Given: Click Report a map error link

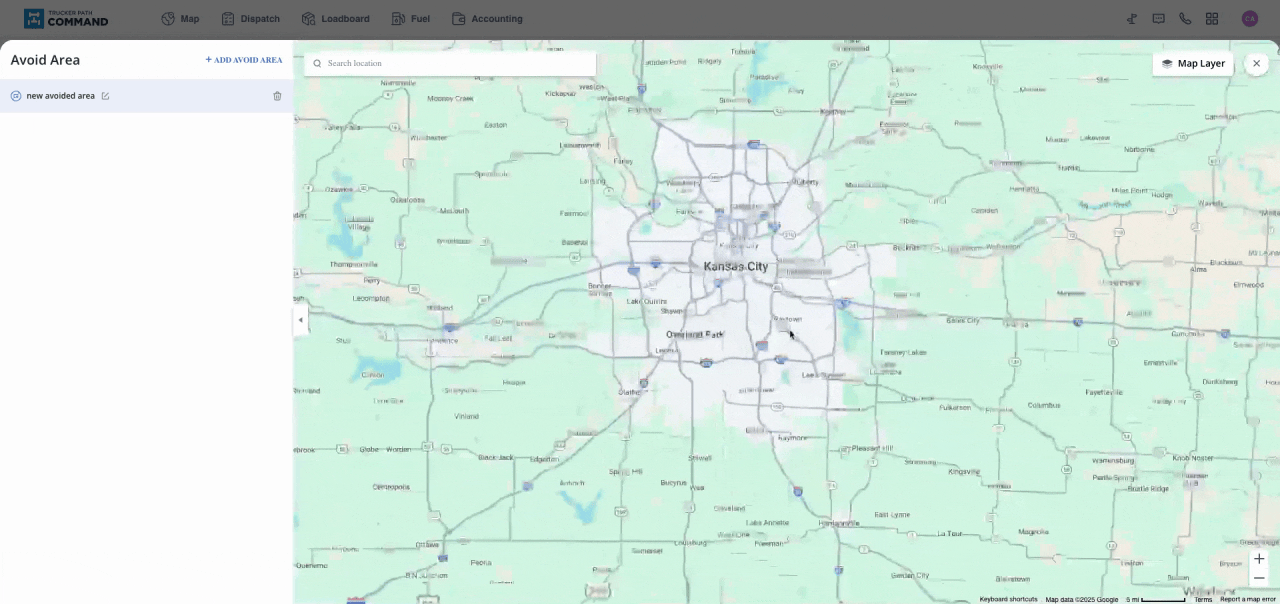Looking at the screenshot, I should pyautogui.click(x=1247, y=599).
